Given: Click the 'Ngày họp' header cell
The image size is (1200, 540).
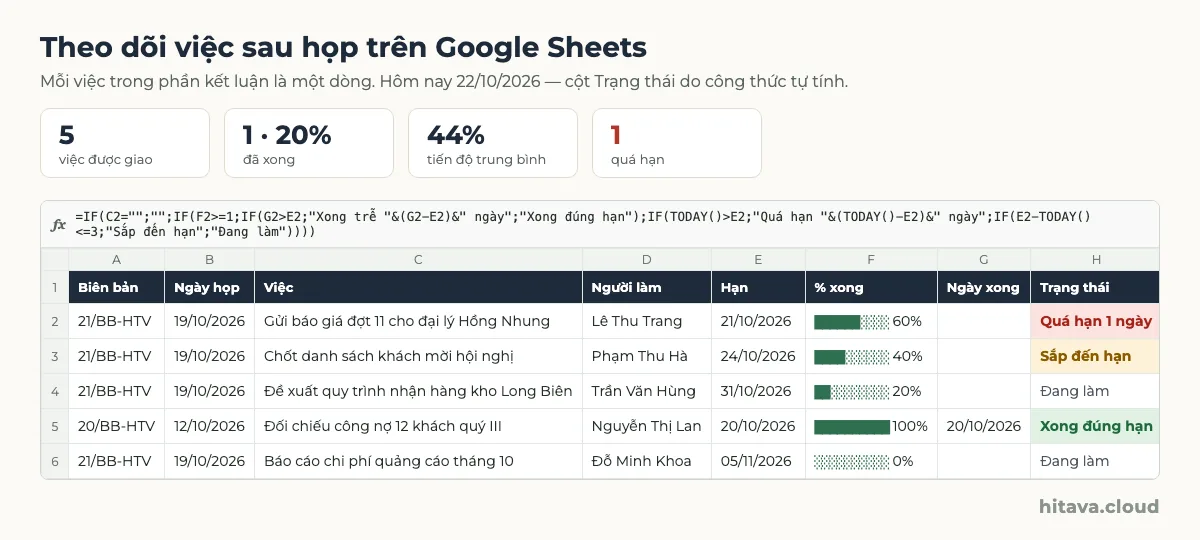Looking at the screenshot, I should pyautogui.click(x=210, y=288).
